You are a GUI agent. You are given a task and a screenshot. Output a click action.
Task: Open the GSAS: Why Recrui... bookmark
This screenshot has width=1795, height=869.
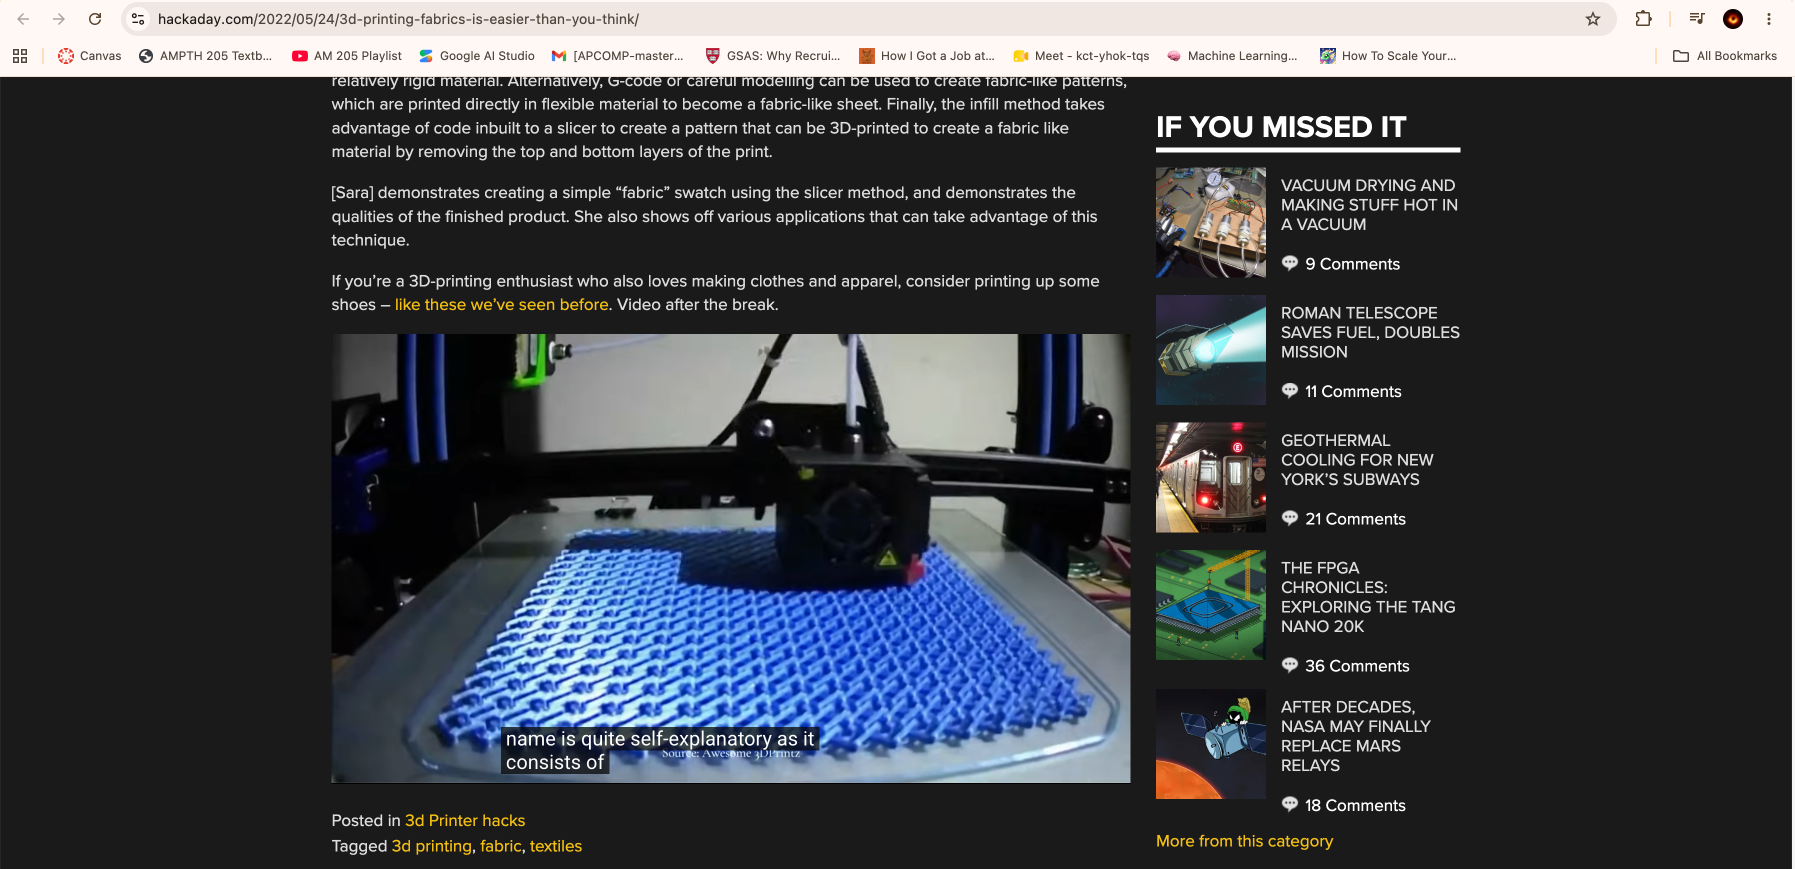pos(773,56)
